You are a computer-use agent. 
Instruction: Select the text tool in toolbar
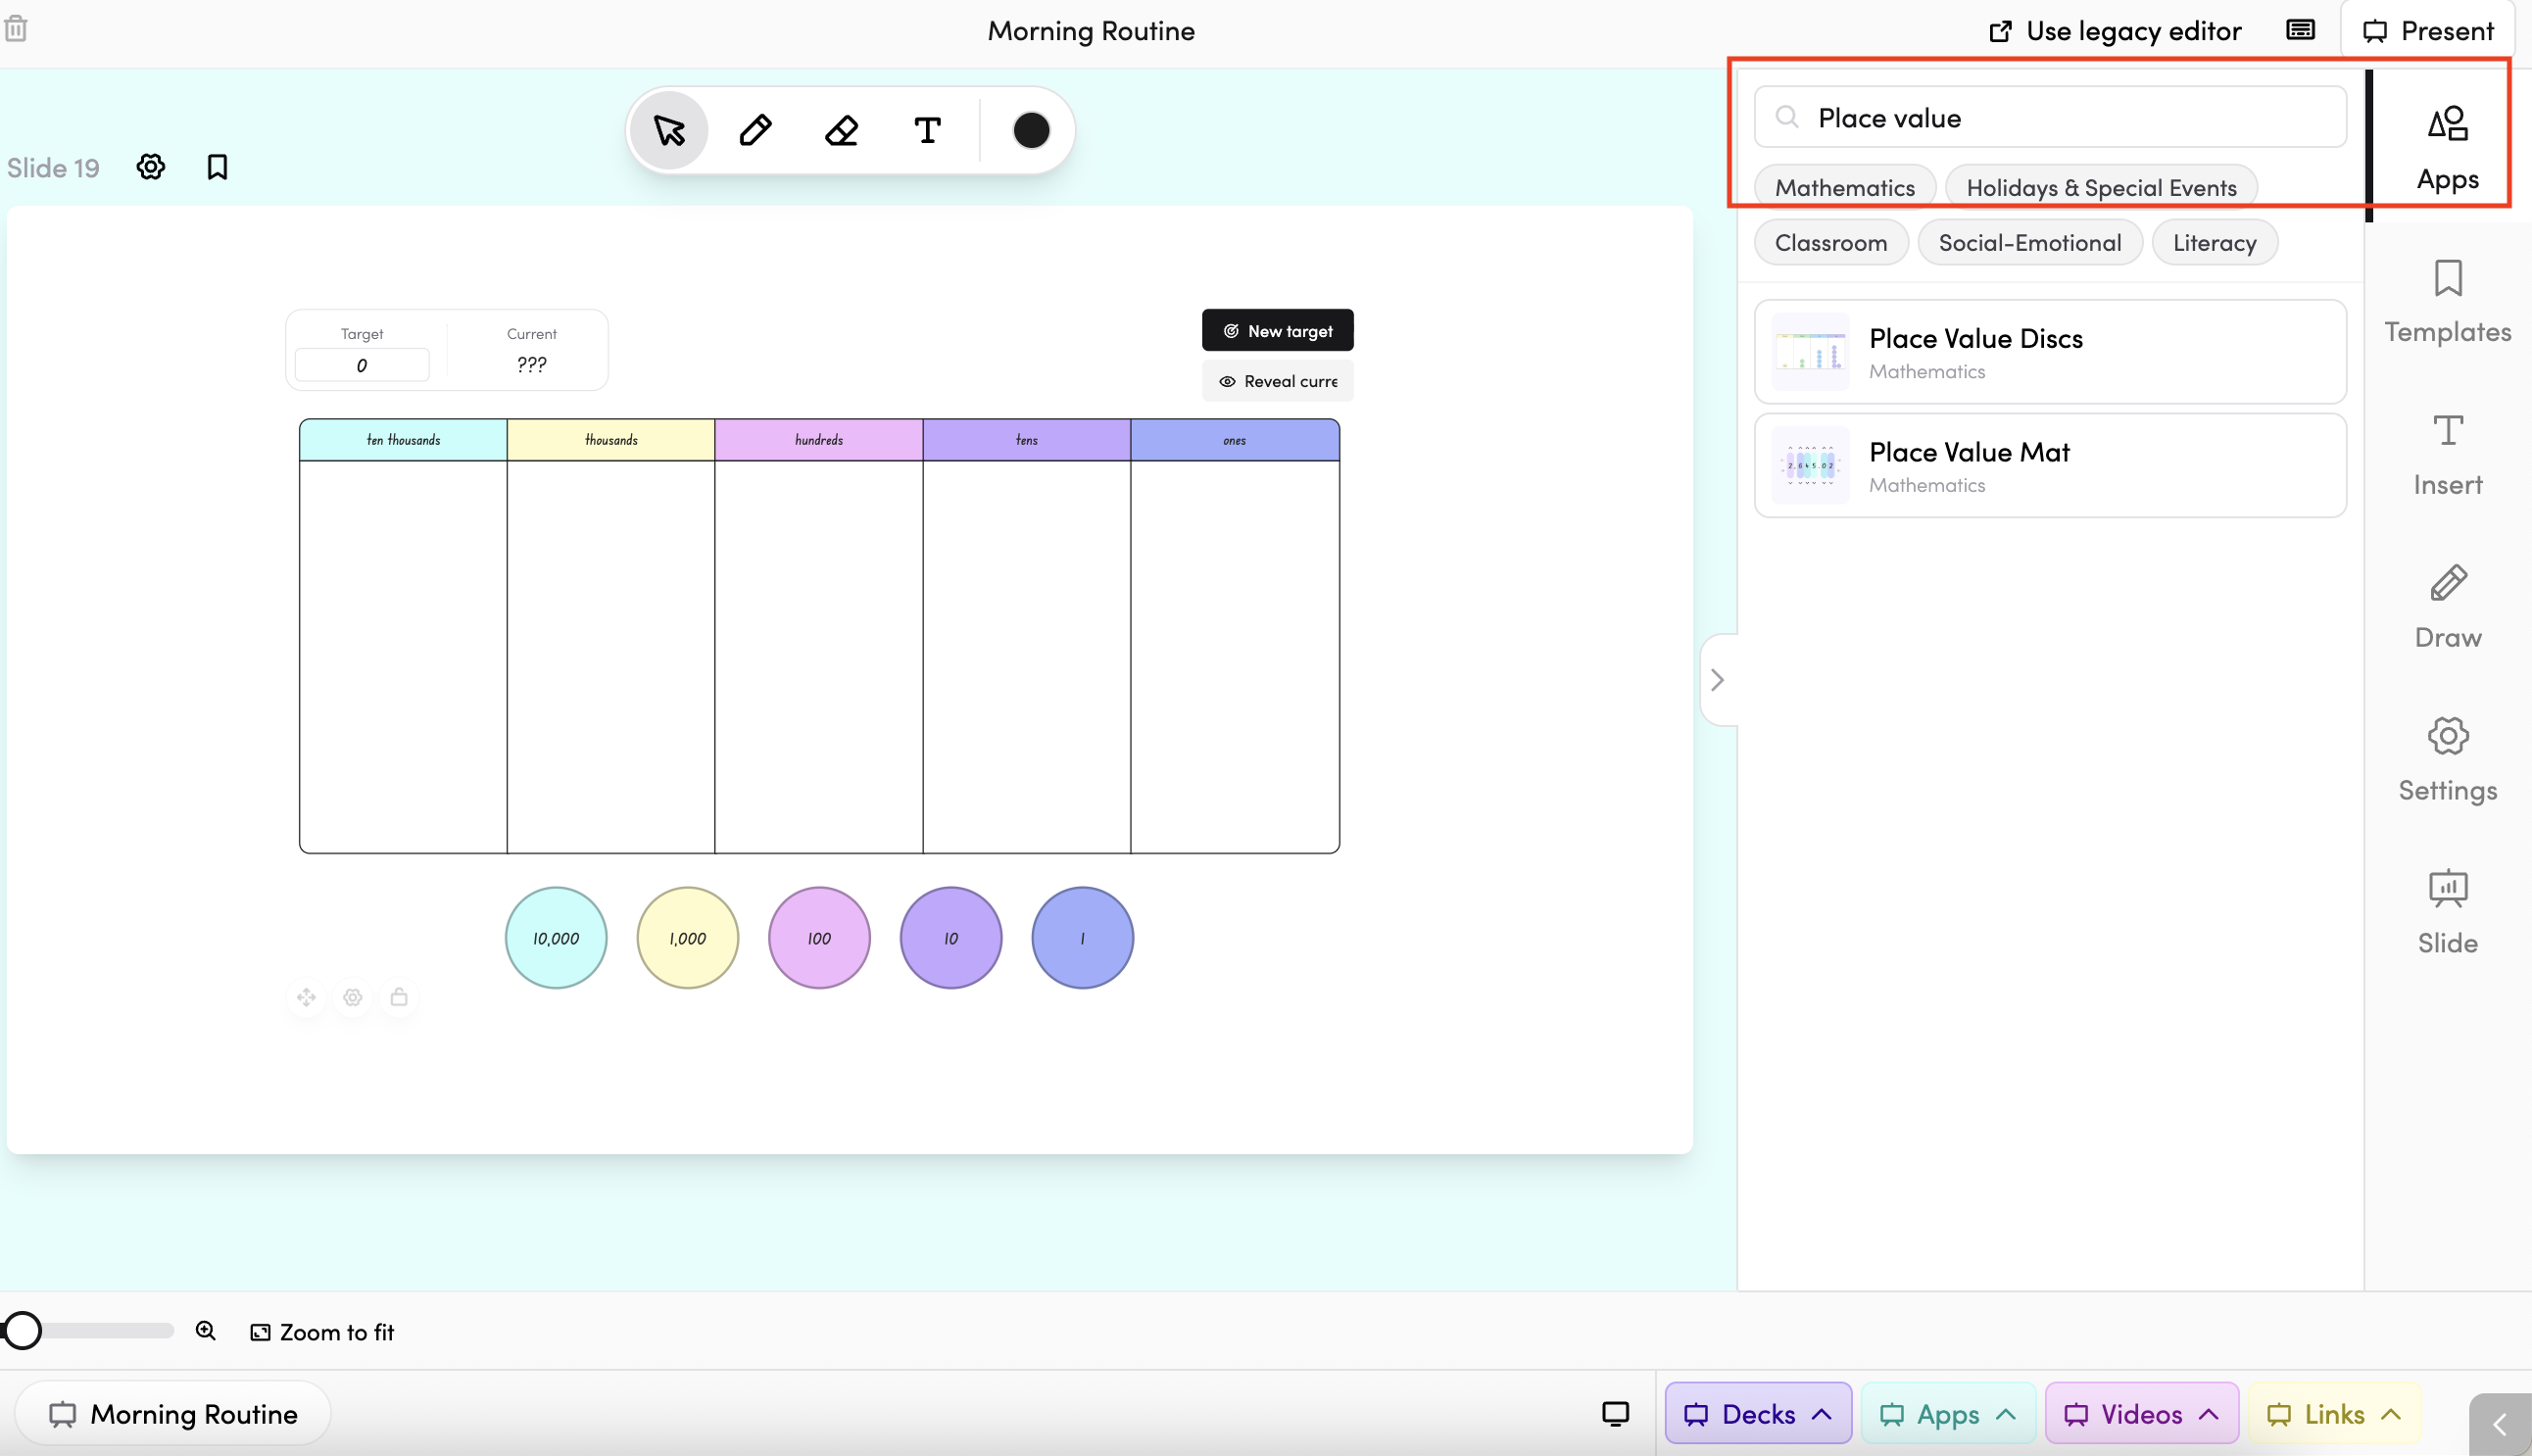tap(927, 130)
